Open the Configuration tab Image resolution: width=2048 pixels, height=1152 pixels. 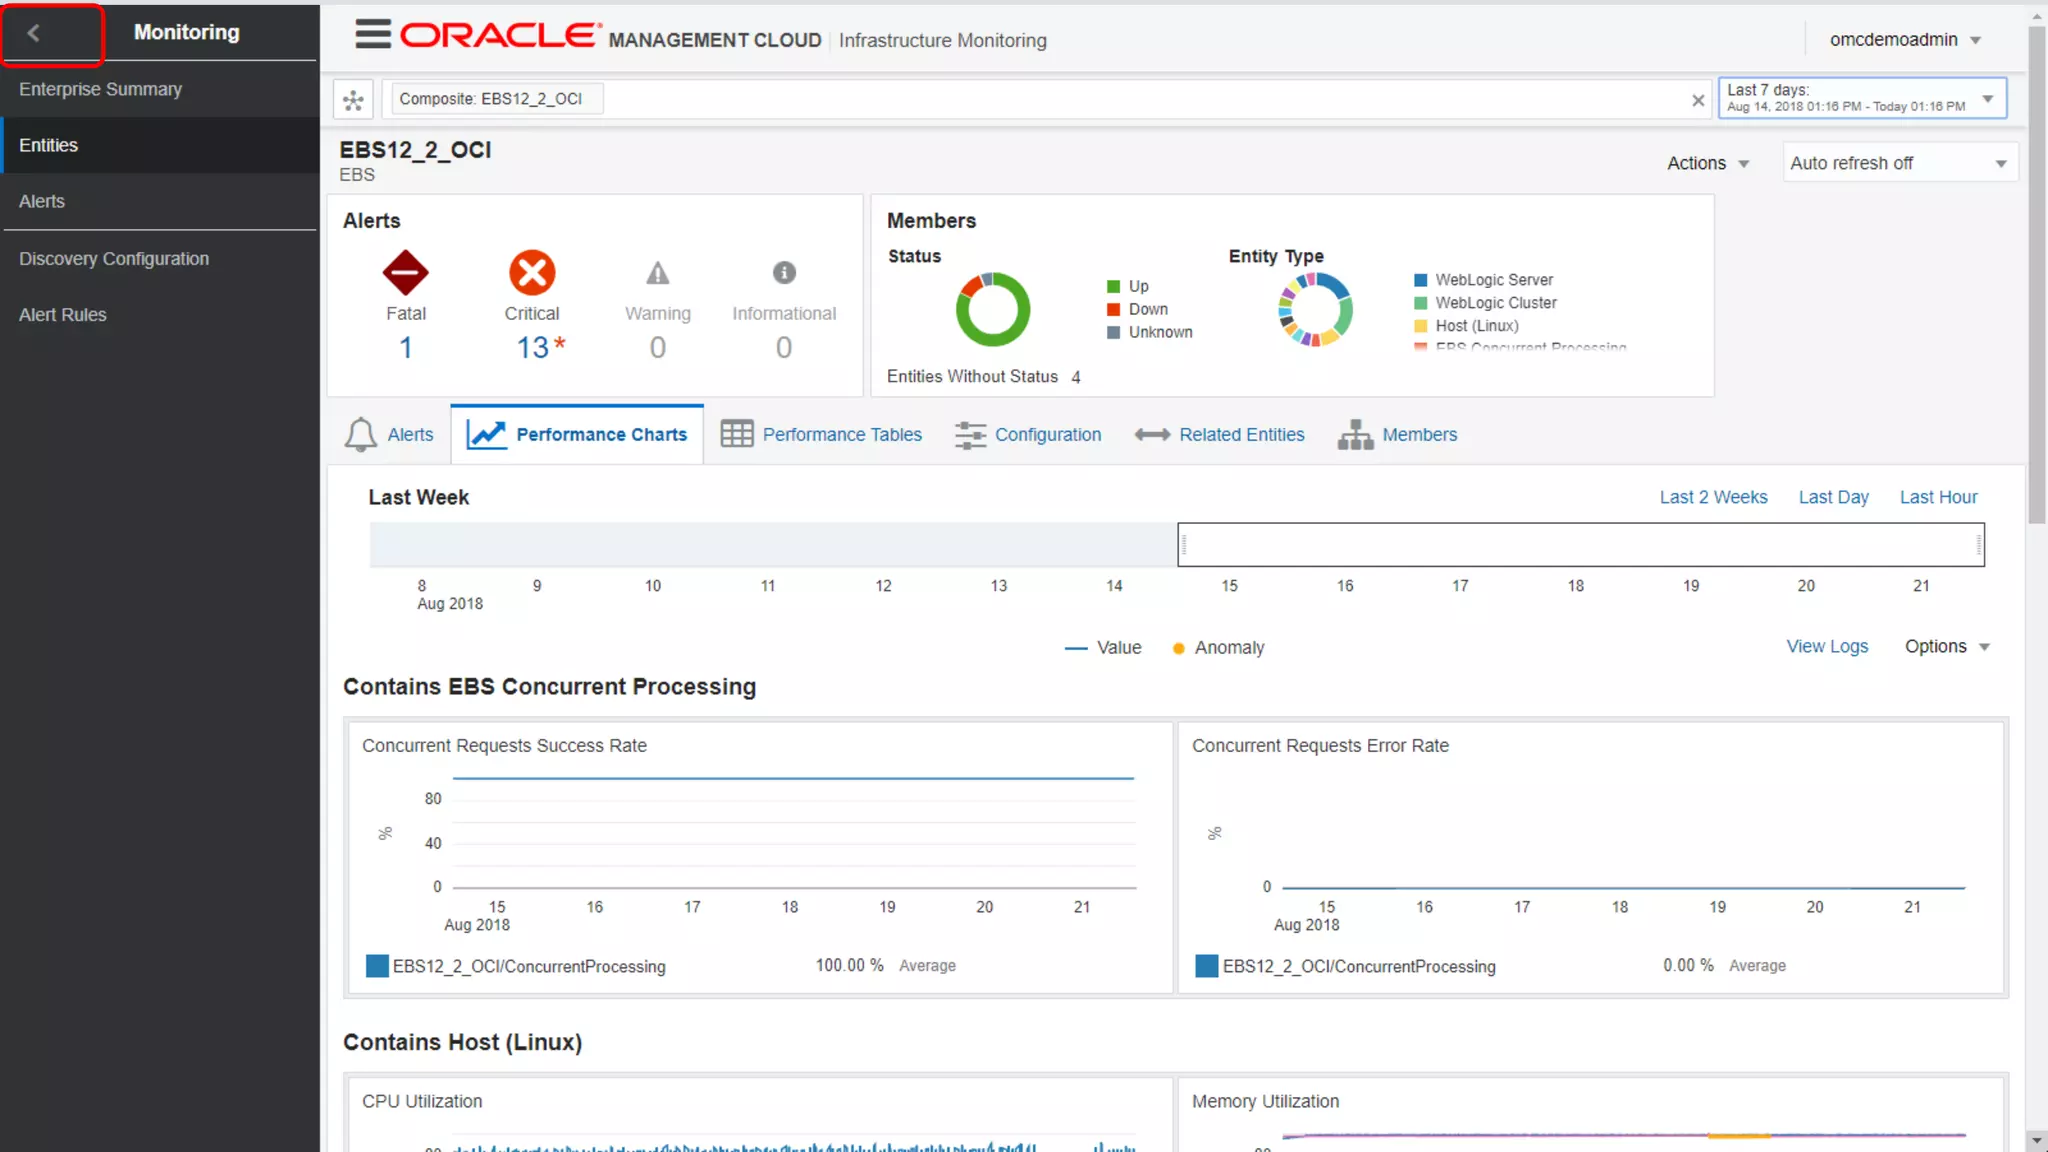pos(1027,434)
